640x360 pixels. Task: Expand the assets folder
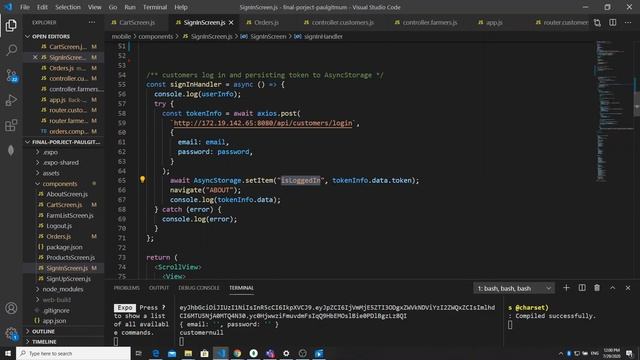pos(51,173)
